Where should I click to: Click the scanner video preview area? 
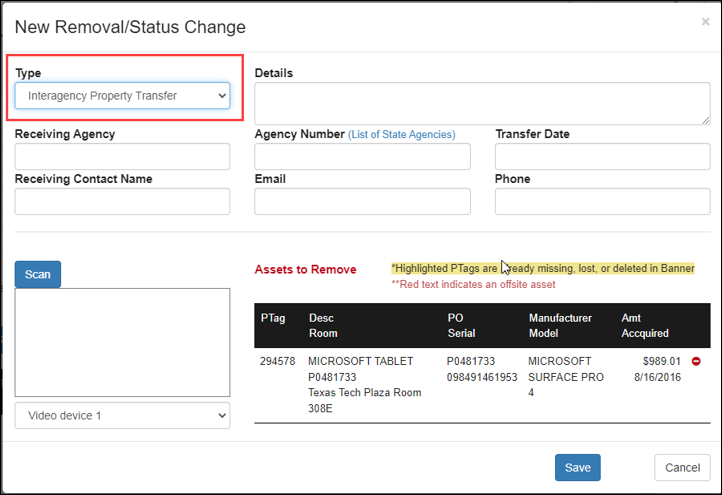tap(122, 343)
